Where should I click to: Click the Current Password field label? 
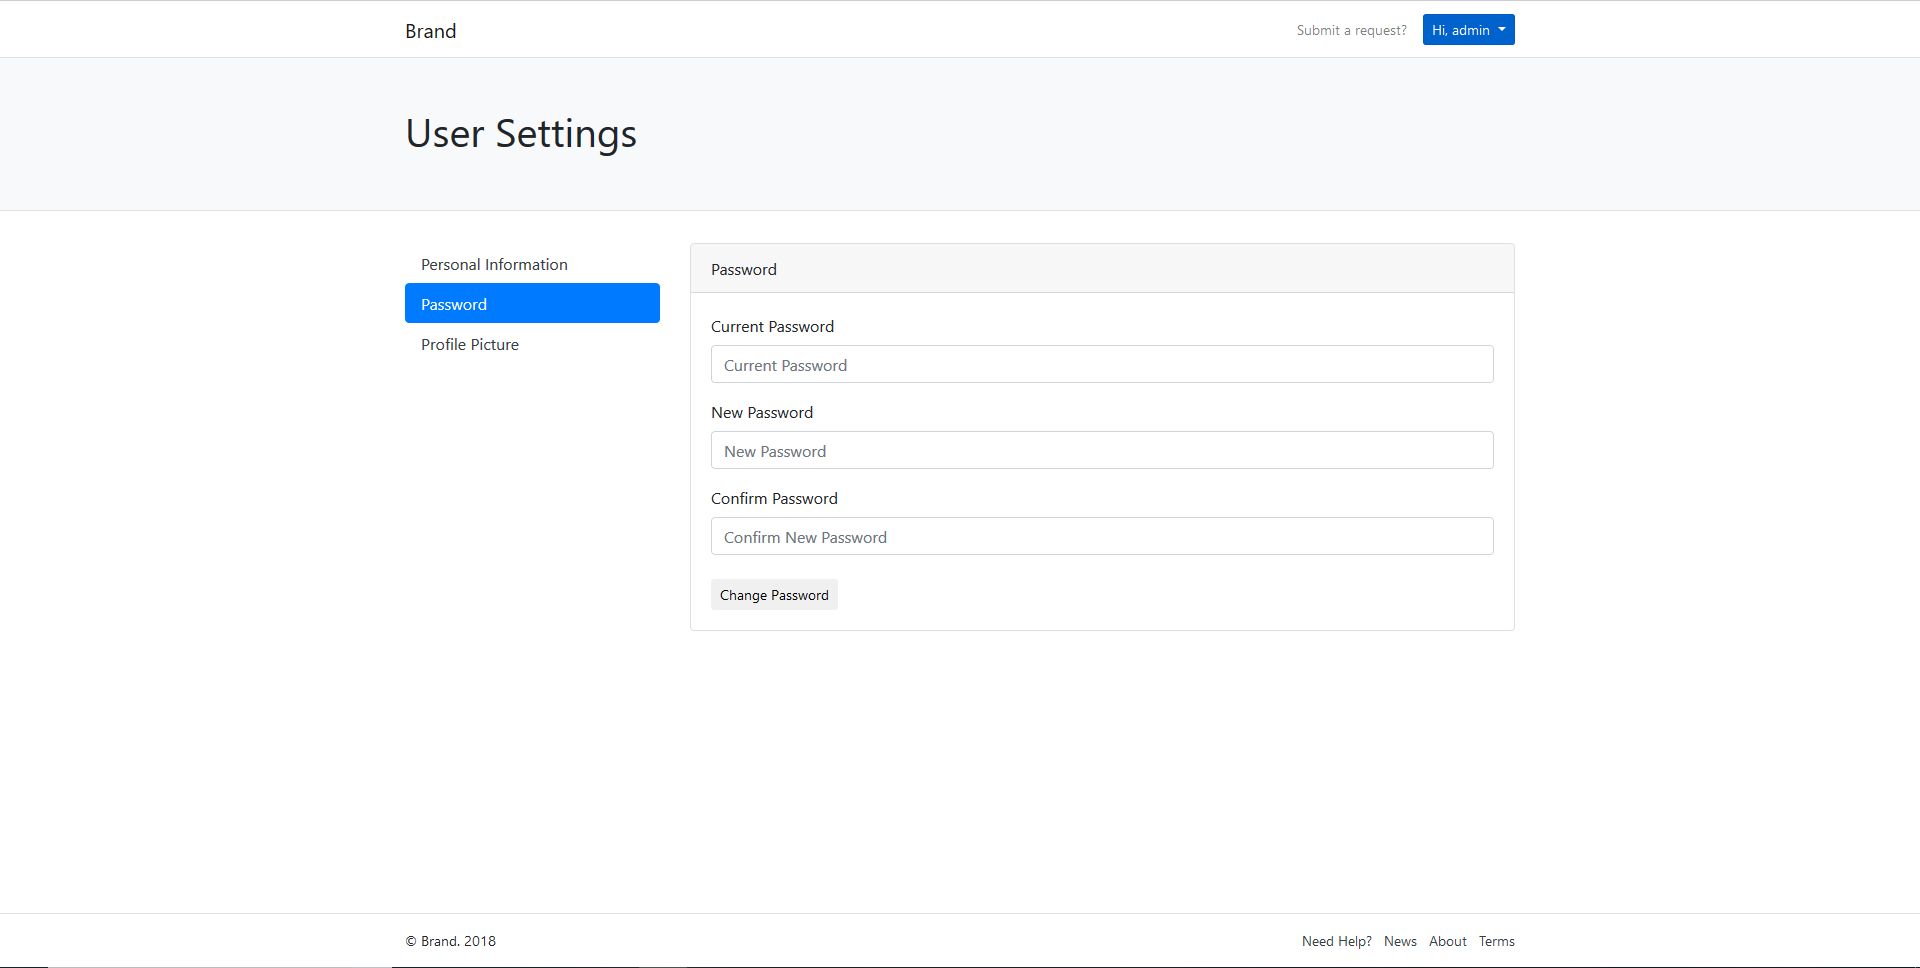click(772, 327)
